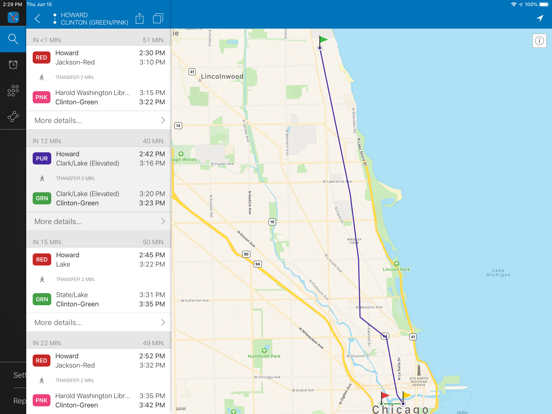The width and height of the screenshot is (552, 414).
Task: Tap Howard to Clark/Lake 2:42 PM row
Action: [99, 158]
